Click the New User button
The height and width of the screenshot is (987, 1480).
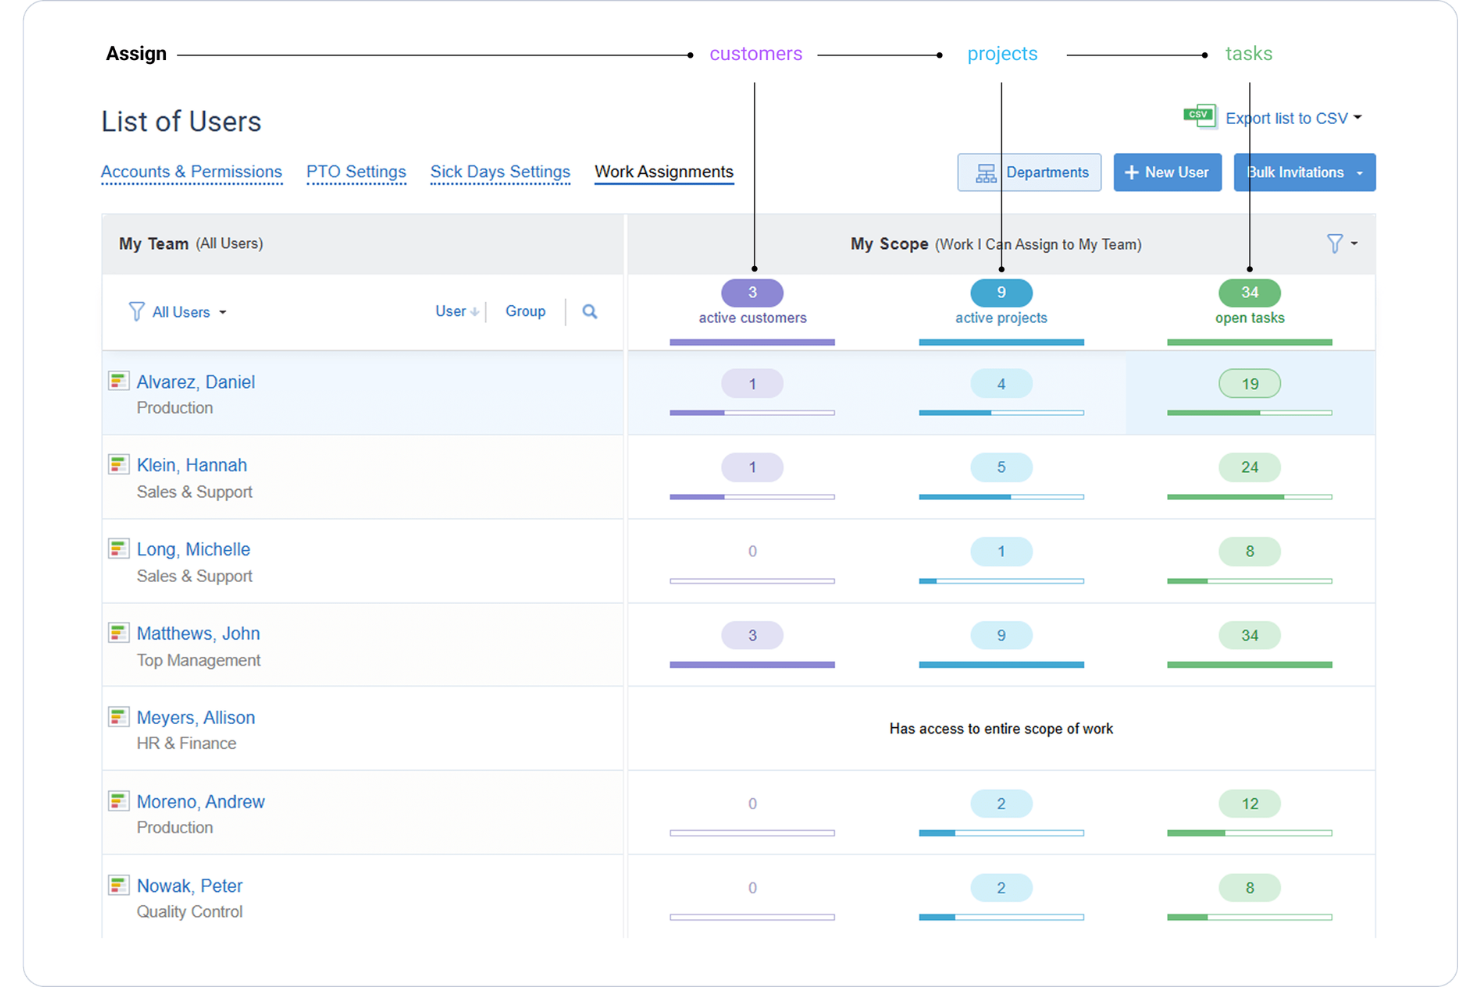tap(1167, 172)
